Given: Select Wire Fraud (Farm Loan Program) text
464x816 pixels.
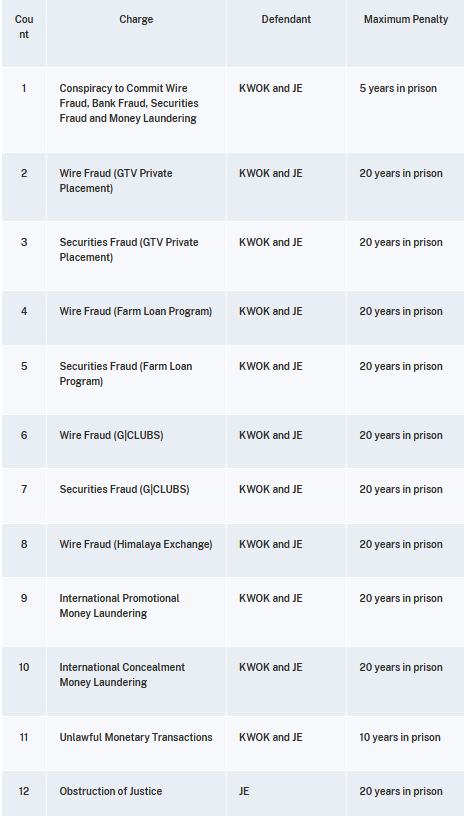Looking at the screenshot, I should pos(136,311).
